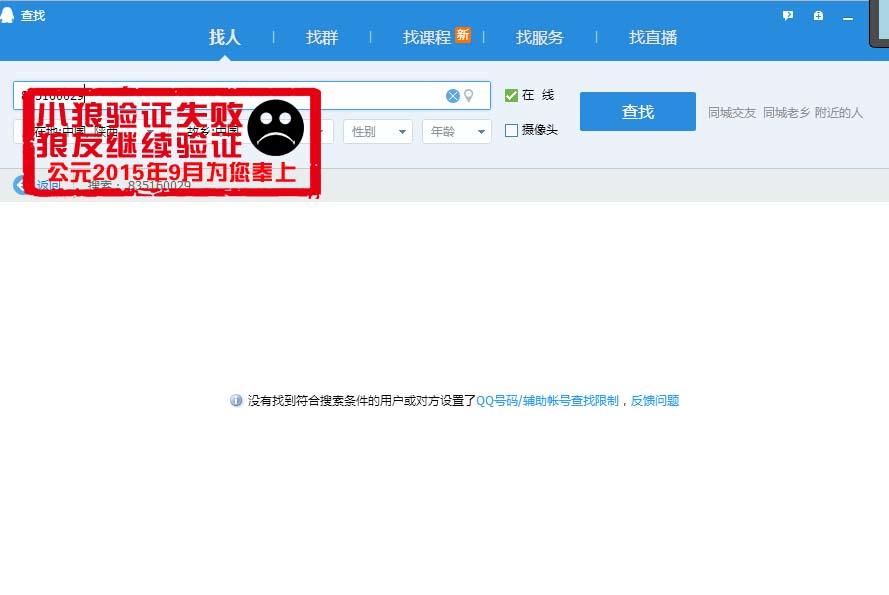889x595 pixels.
Task: Click the location pin icon in search bar
Action: (469, 95)
